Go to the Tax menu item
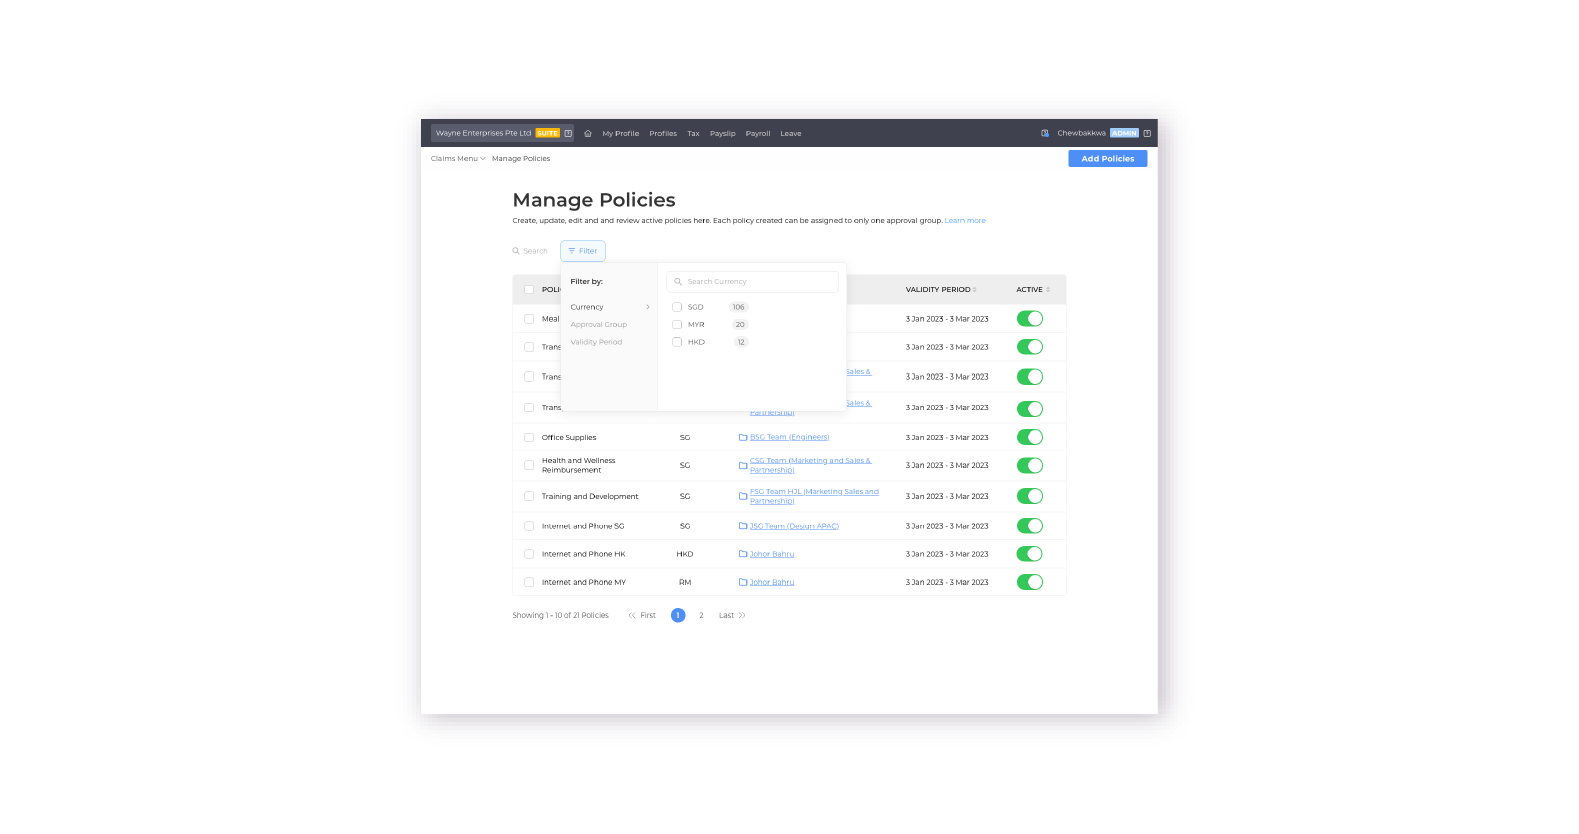 [x=693, y=133]
